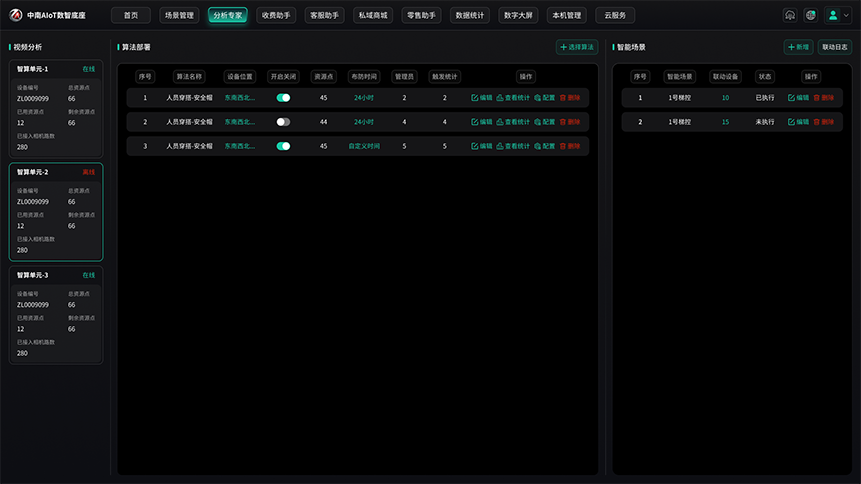Open the 联动日志 button
The width and height of the screenshot is (861, 484).
835,47
